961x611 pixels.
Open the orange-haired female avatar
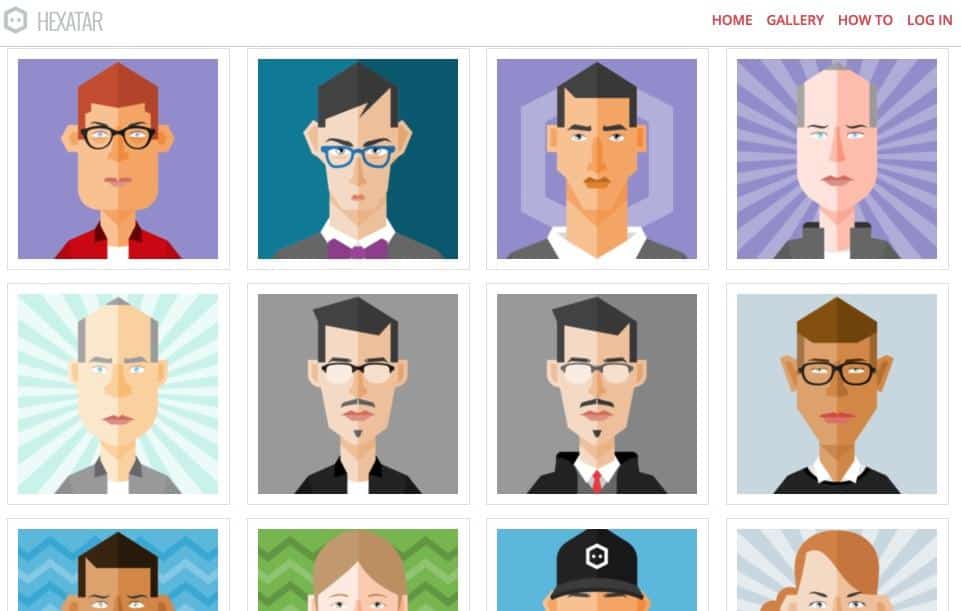coord(837,570)
